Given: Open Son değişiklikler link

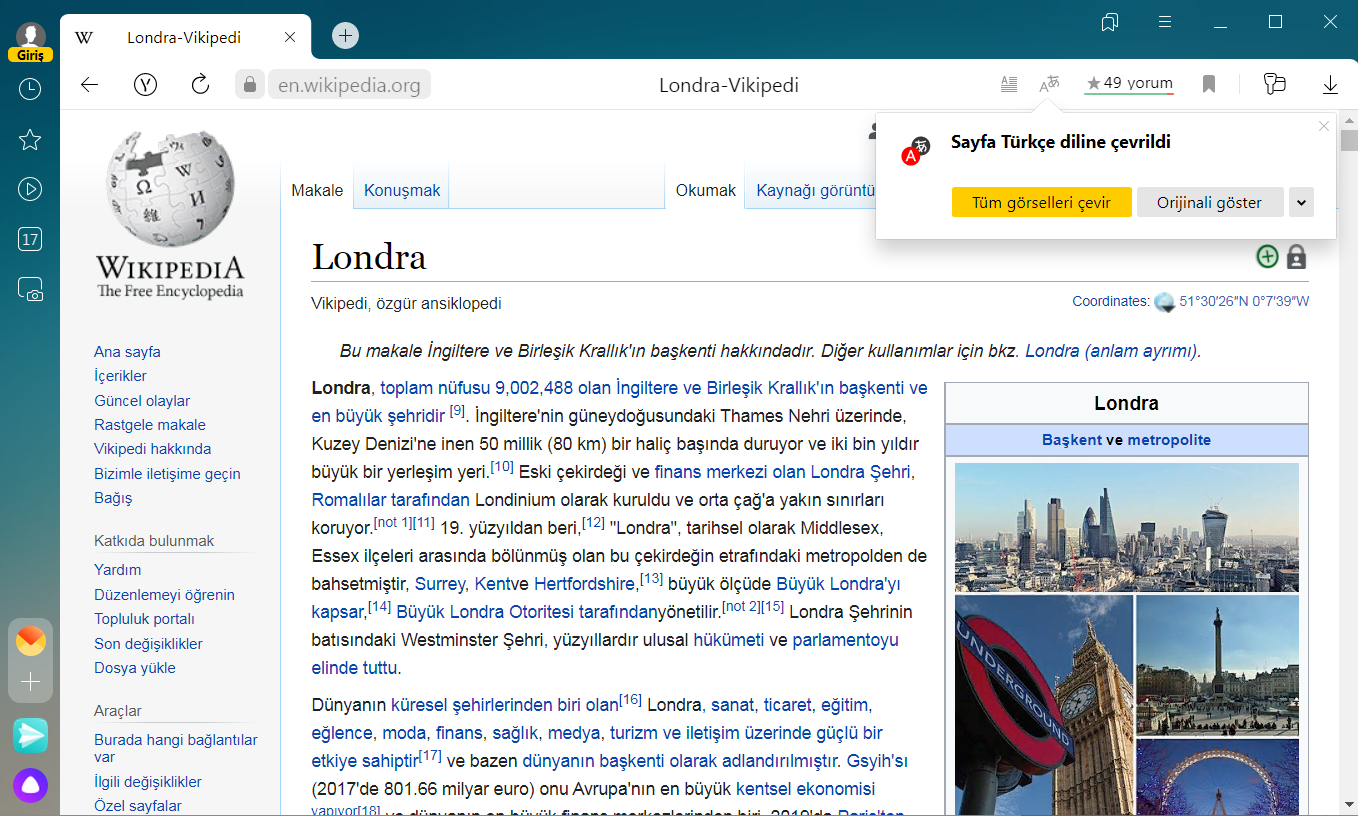Looking at the screenshot, I should 148,644.
